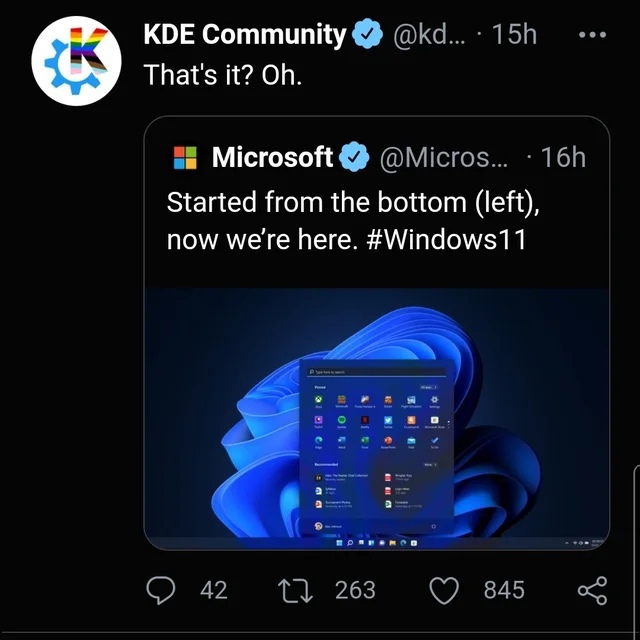Click the 16h quoted tweet timestamp
The height and width of the screenshot is (640, 640).
(x=563, y=157)
